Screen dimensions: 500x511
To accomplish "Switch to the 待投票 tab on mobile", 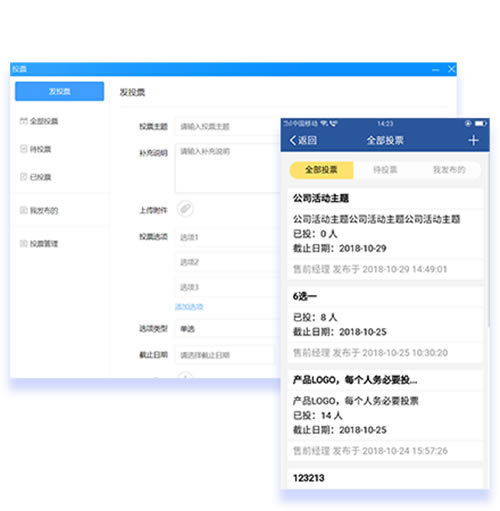I will (385, 170).
